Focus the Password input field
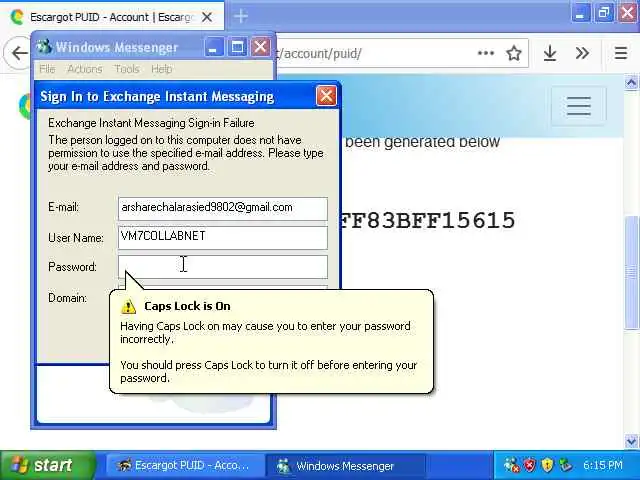 (x=223, y=267)
